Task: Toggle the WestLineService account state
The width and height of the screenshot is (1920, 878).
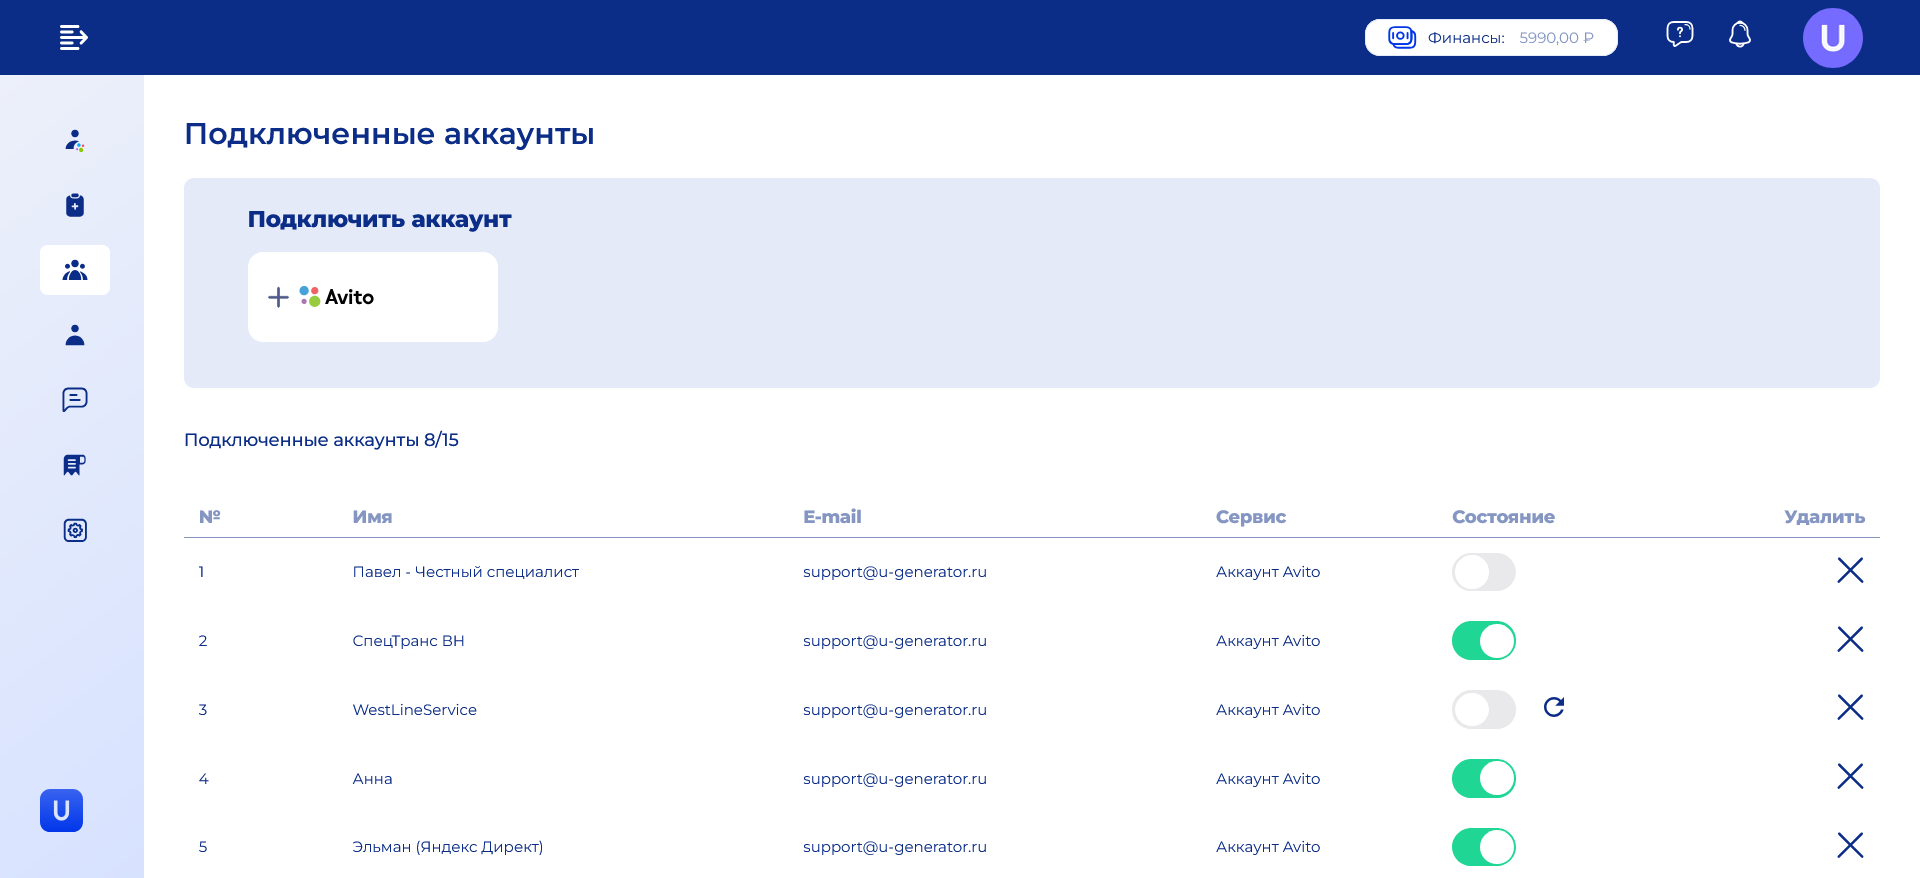Action: pos(1483,710)
